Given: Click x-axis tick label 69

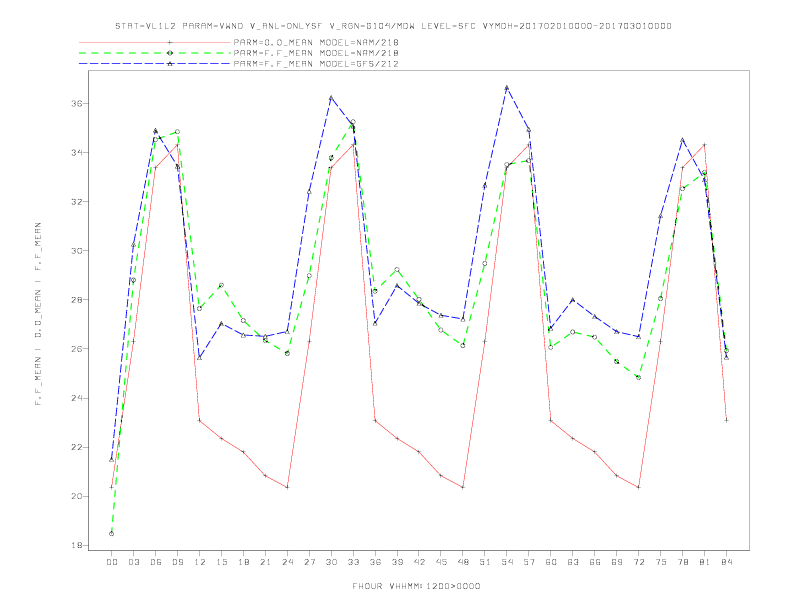Looking at the screenshot, I should (617, 562).
